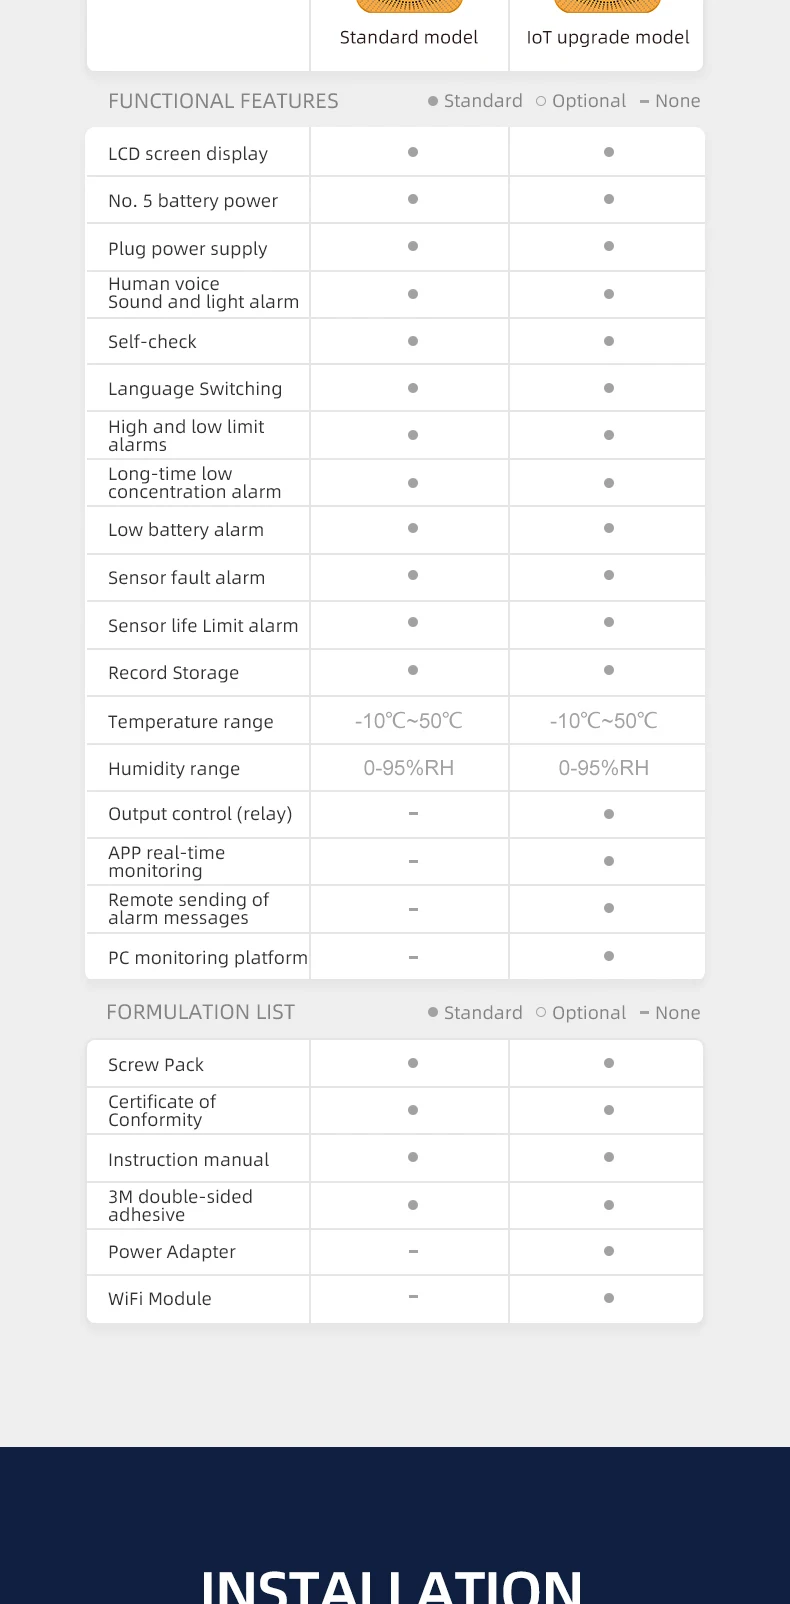Click the FORMULATION LIST section heading
This screenshot has height=1604, width=790.
click(200, 1012)
